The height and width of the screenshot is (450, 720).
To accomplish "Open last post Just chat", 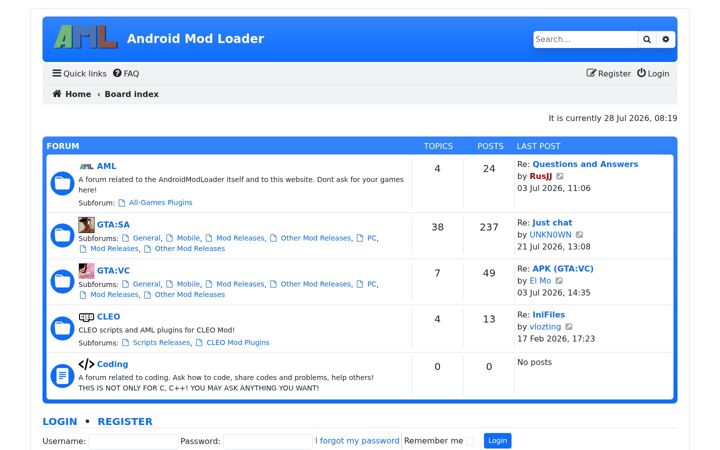I will coord(552,223).
